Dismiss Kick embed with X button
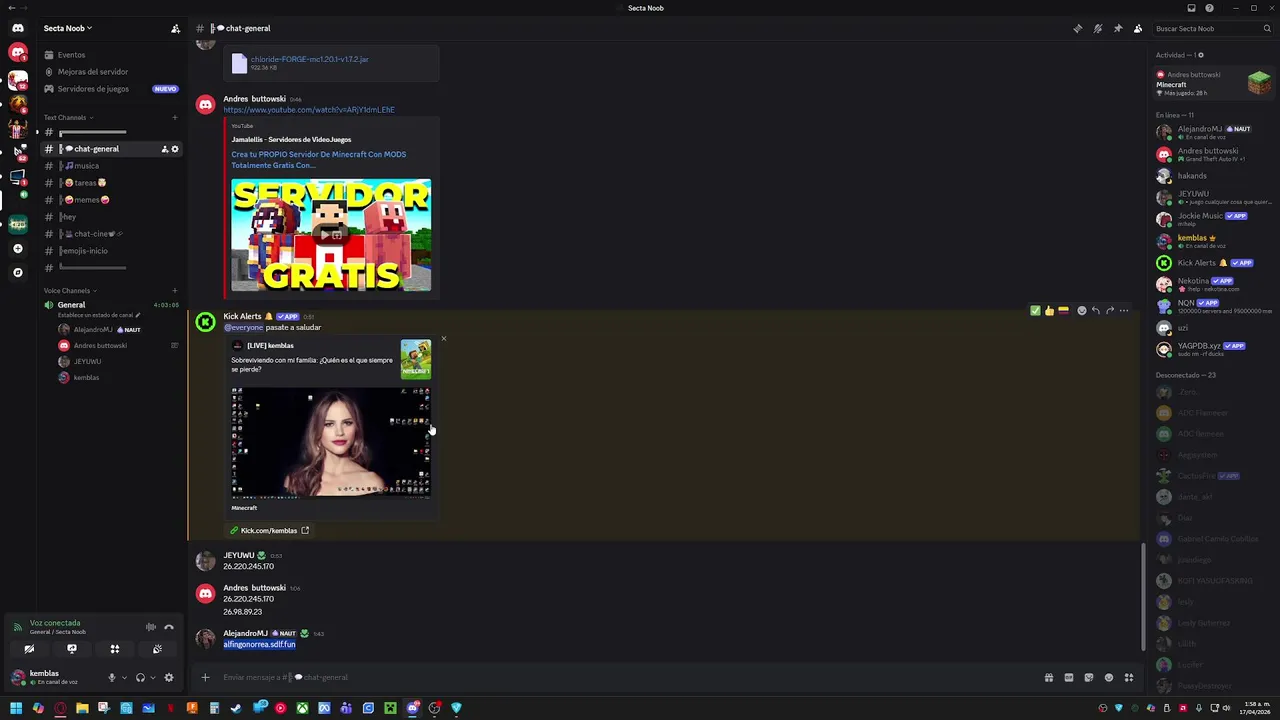 click(444, 338)
